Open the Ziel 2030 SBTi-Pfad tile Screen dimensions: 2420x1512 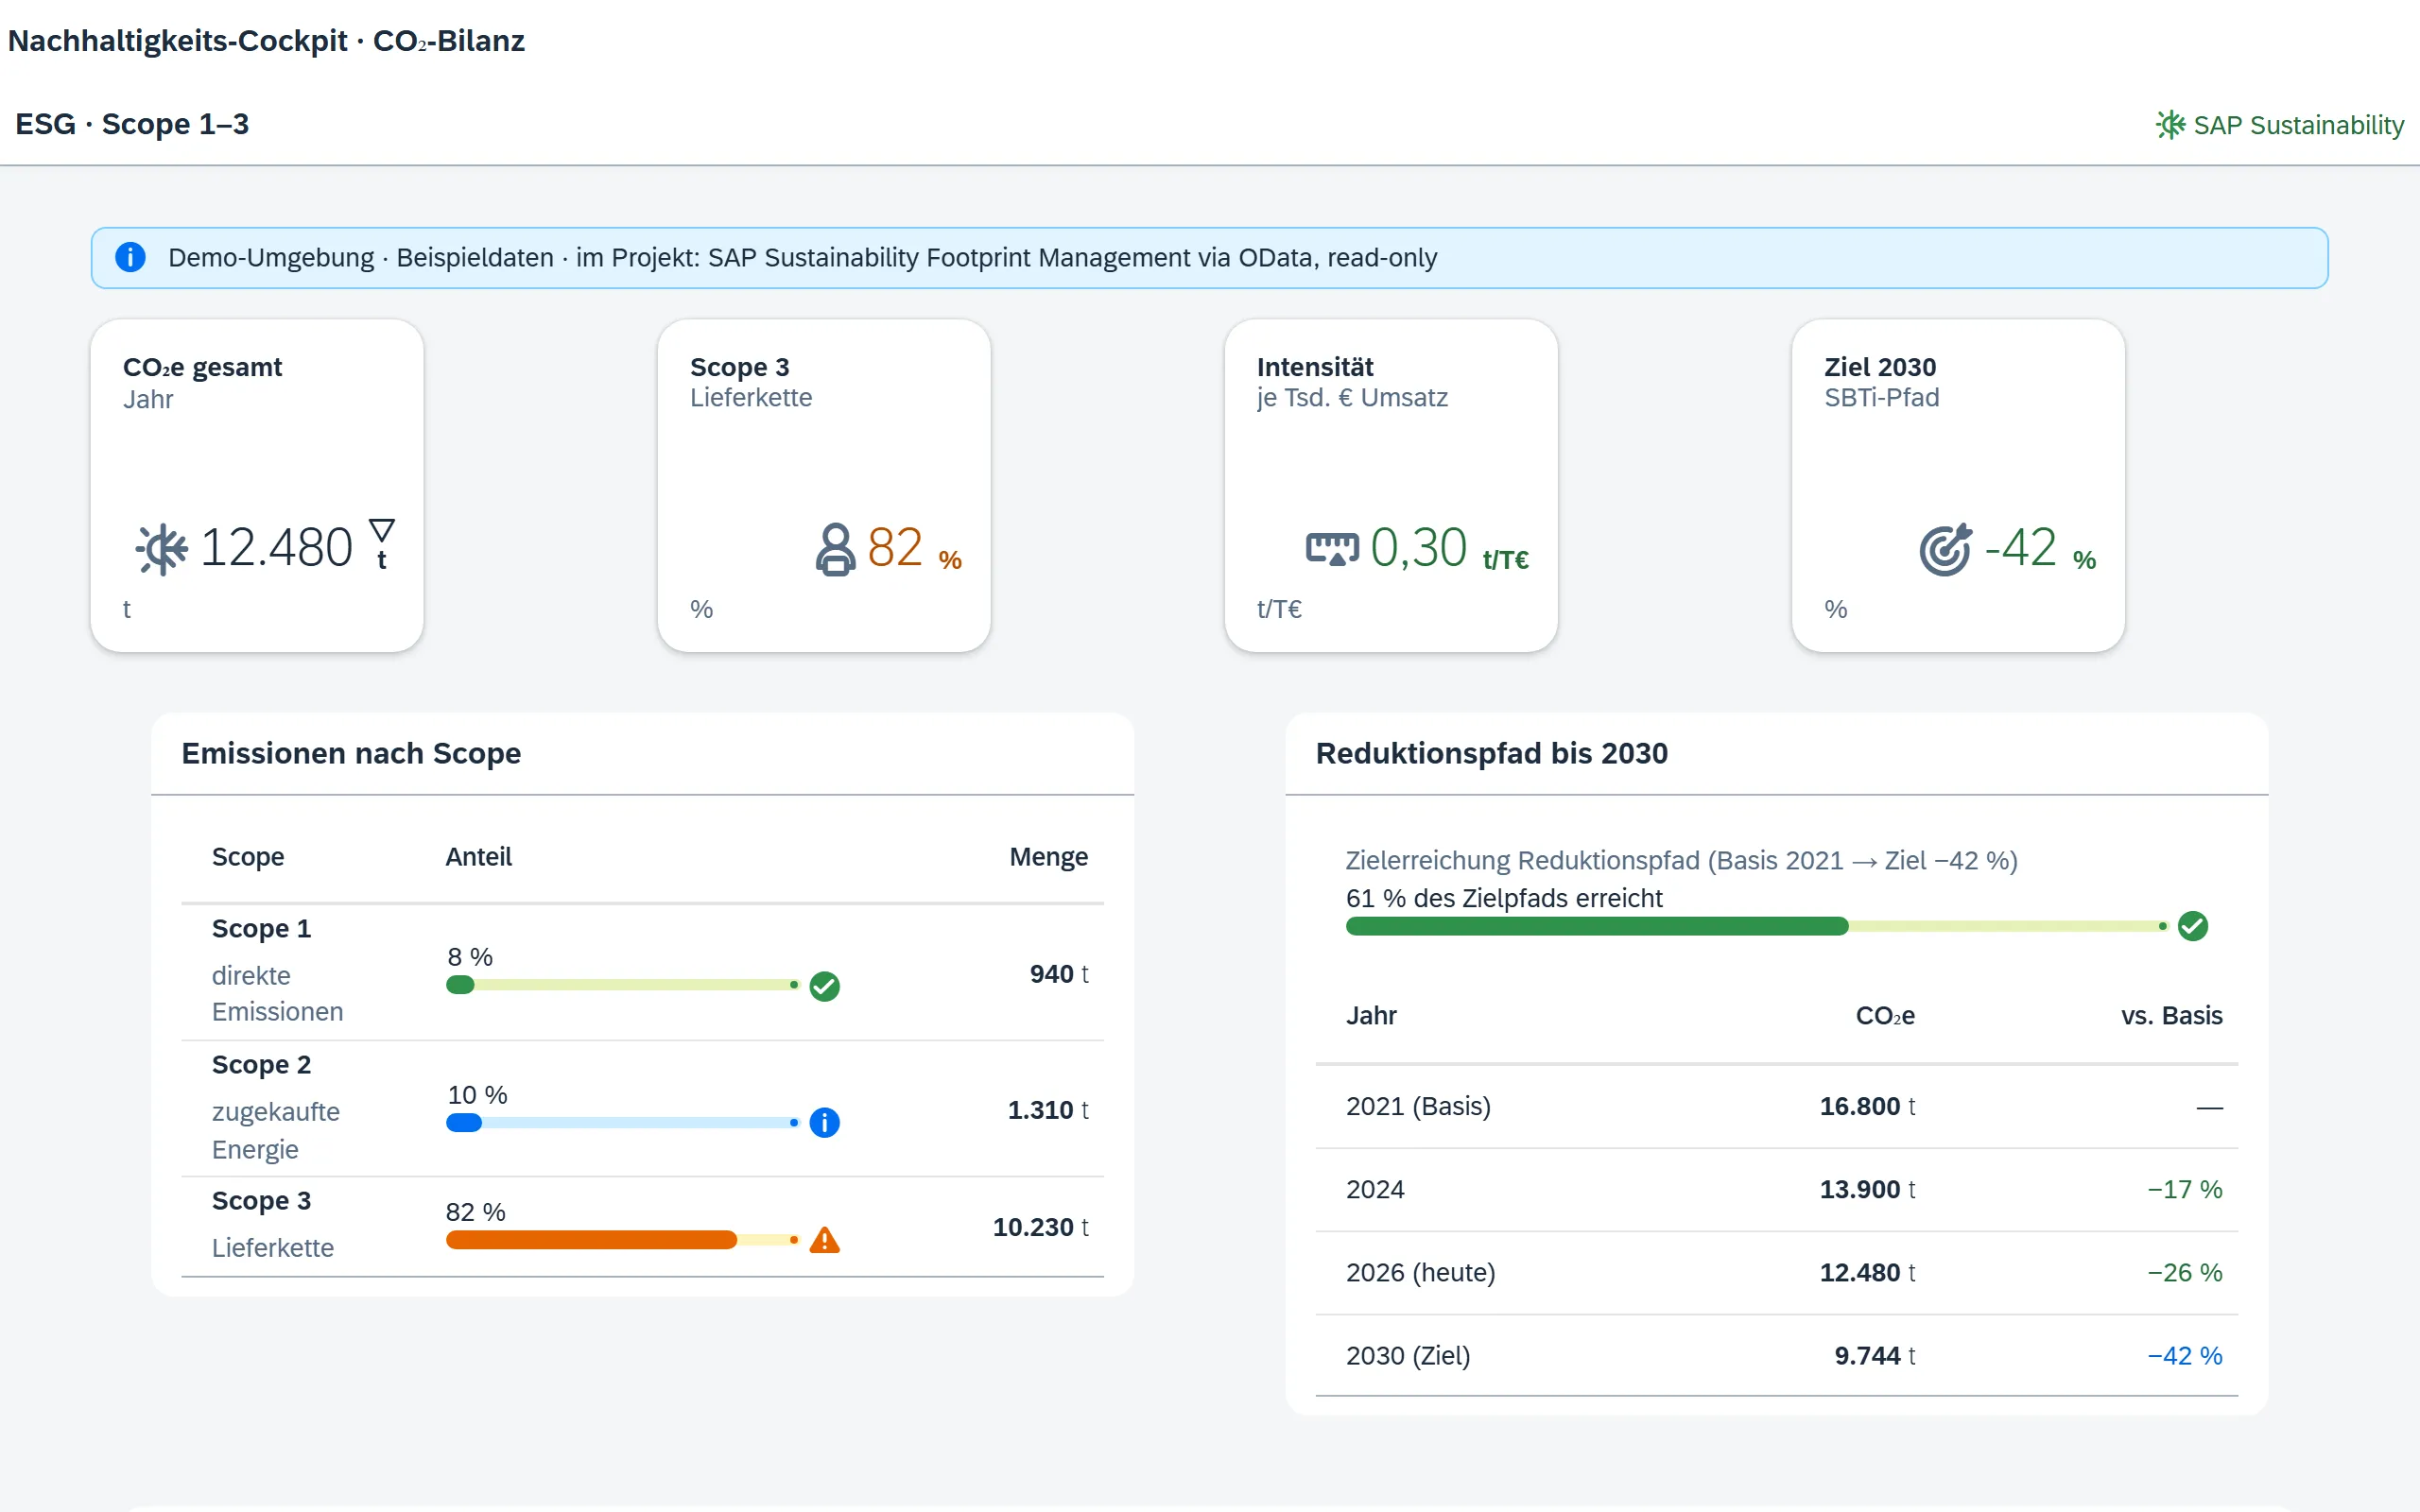click(1958, 486)
